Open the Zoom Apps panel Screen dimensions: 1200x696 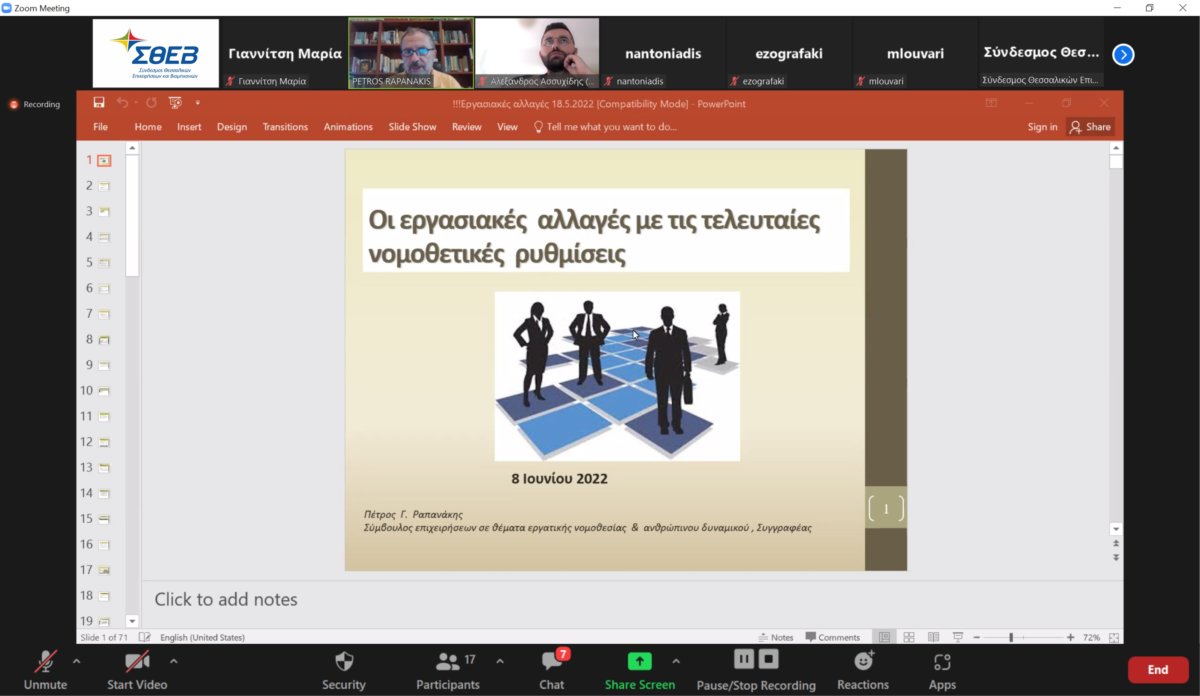tap(941, 662)
